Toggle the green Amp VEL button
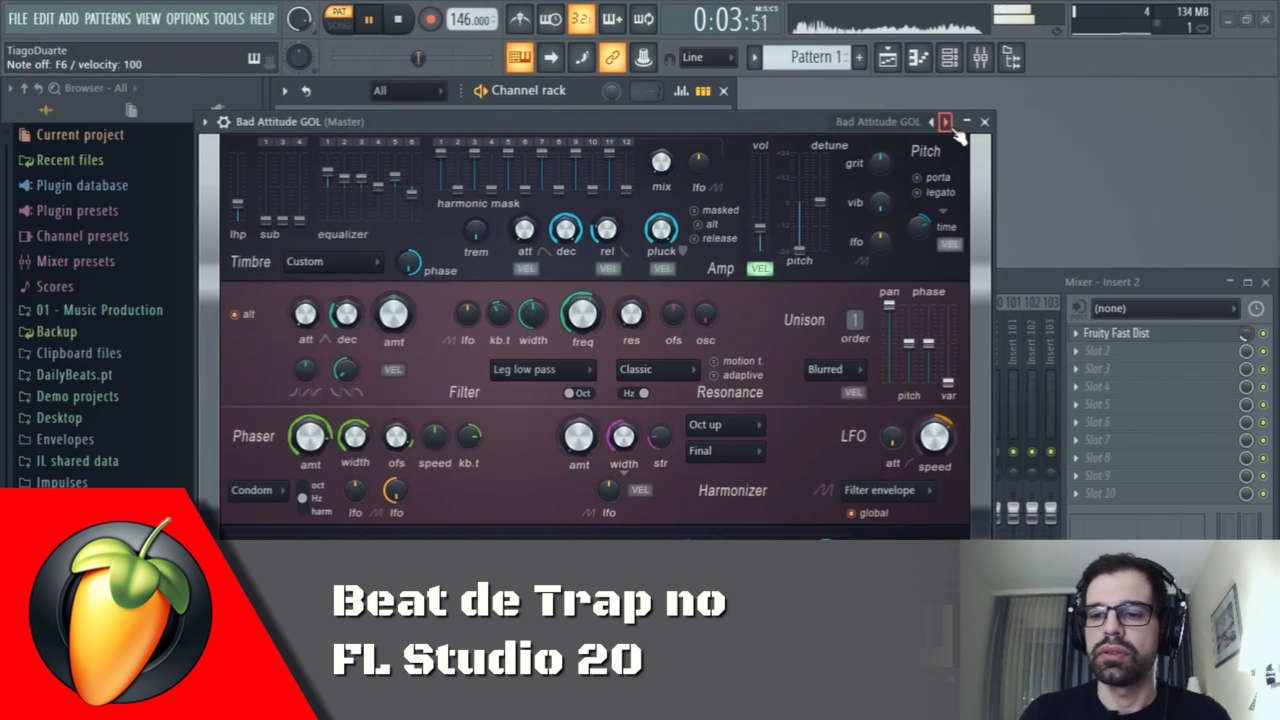The height and width of the screenshot is (720, 1280). (x=760, y=268)
